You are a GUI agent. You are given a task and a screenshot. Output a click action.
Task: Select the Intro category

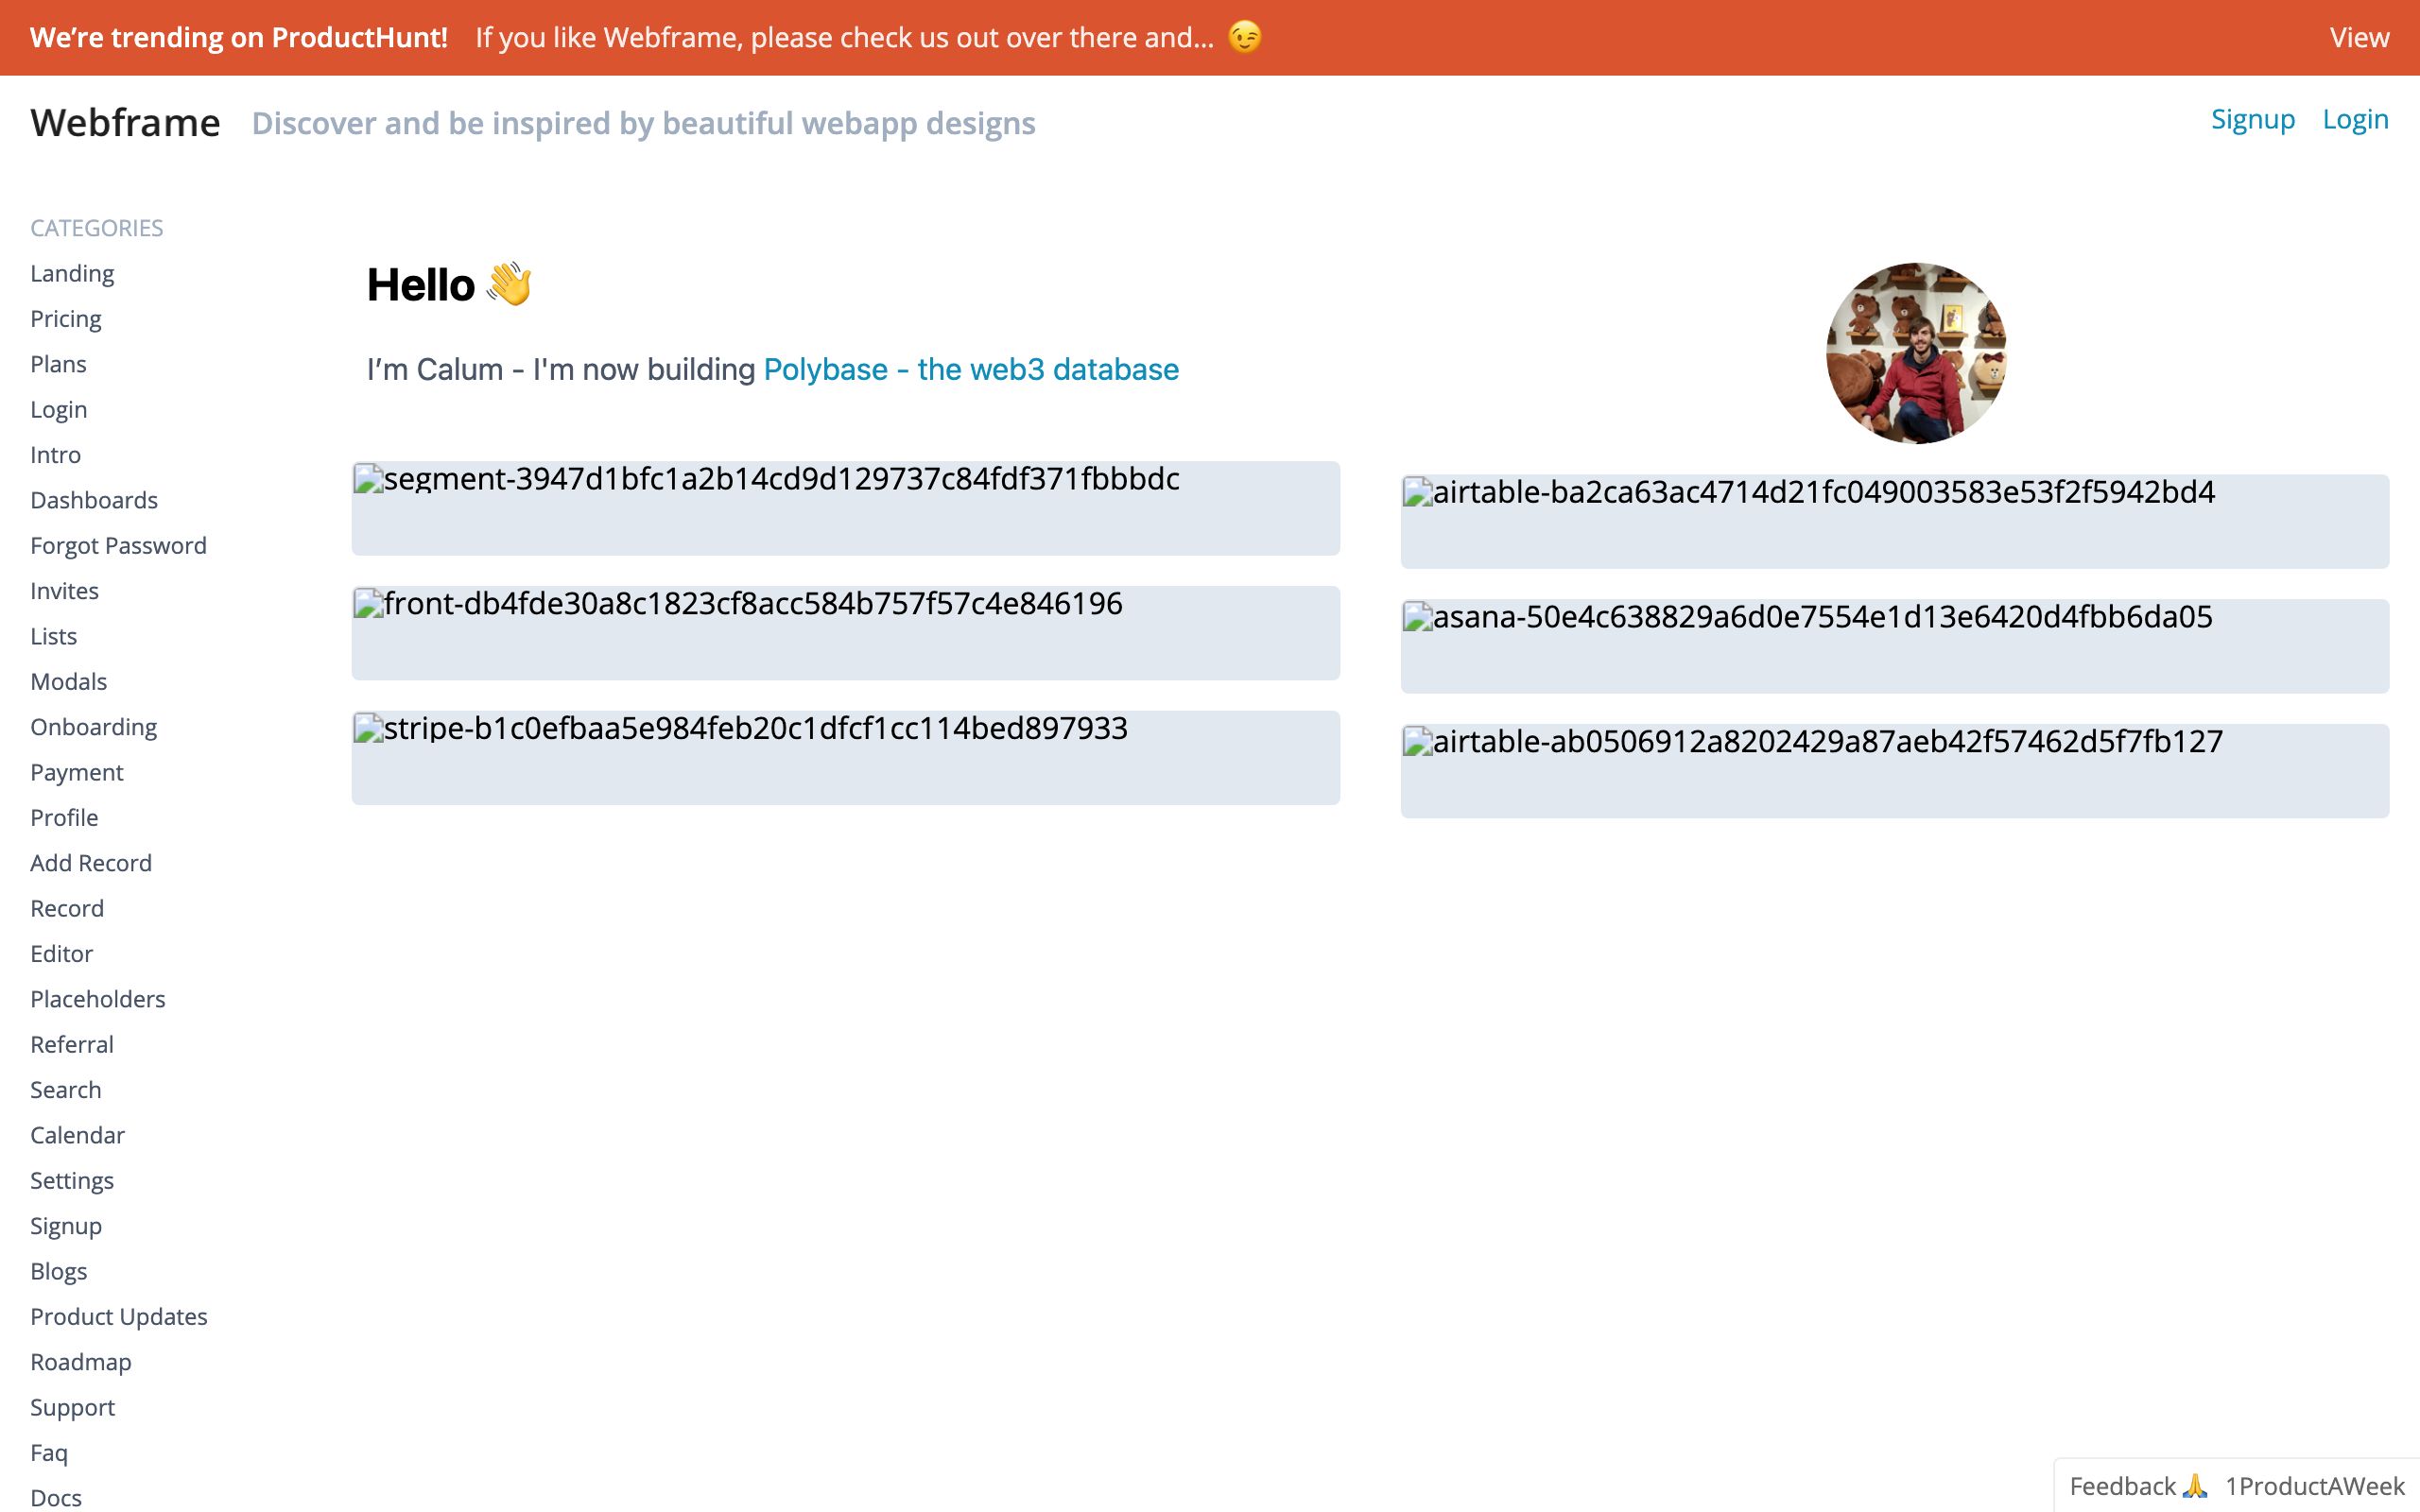55,455
